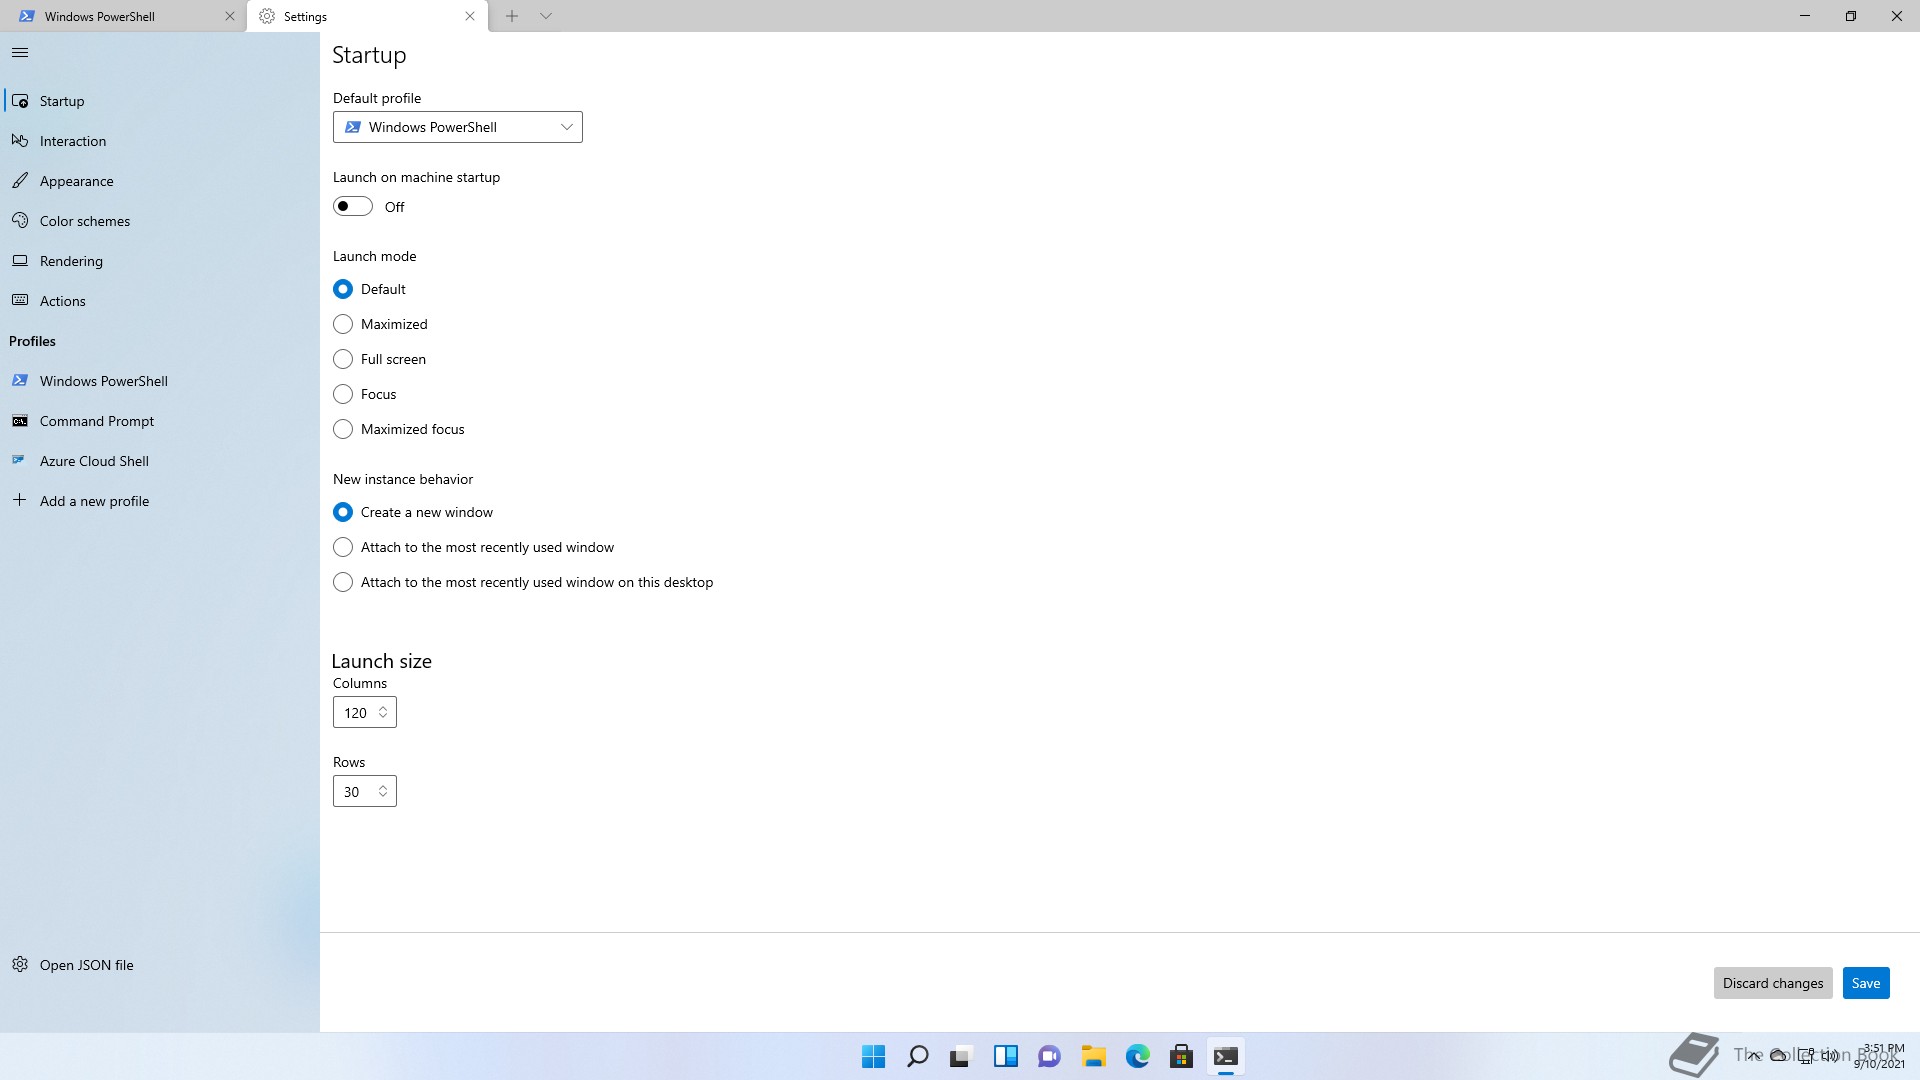
Task: Open Widgets from the taskbar
Action: 1005,1056
